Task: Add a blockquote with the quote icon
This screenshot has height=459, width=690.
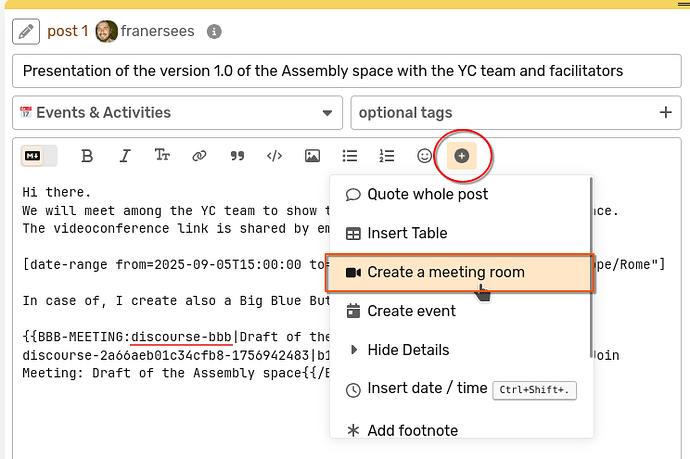Action: (x=237, y=156)
